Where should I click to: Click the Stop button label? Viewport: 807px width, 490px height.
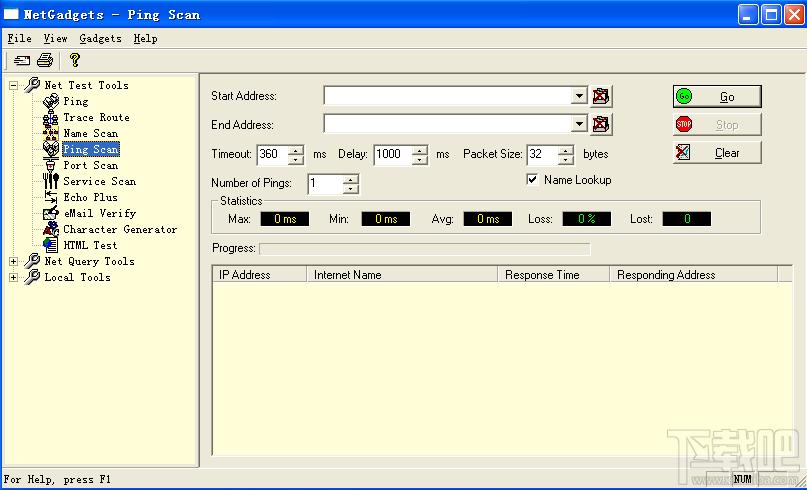point(727,125)
